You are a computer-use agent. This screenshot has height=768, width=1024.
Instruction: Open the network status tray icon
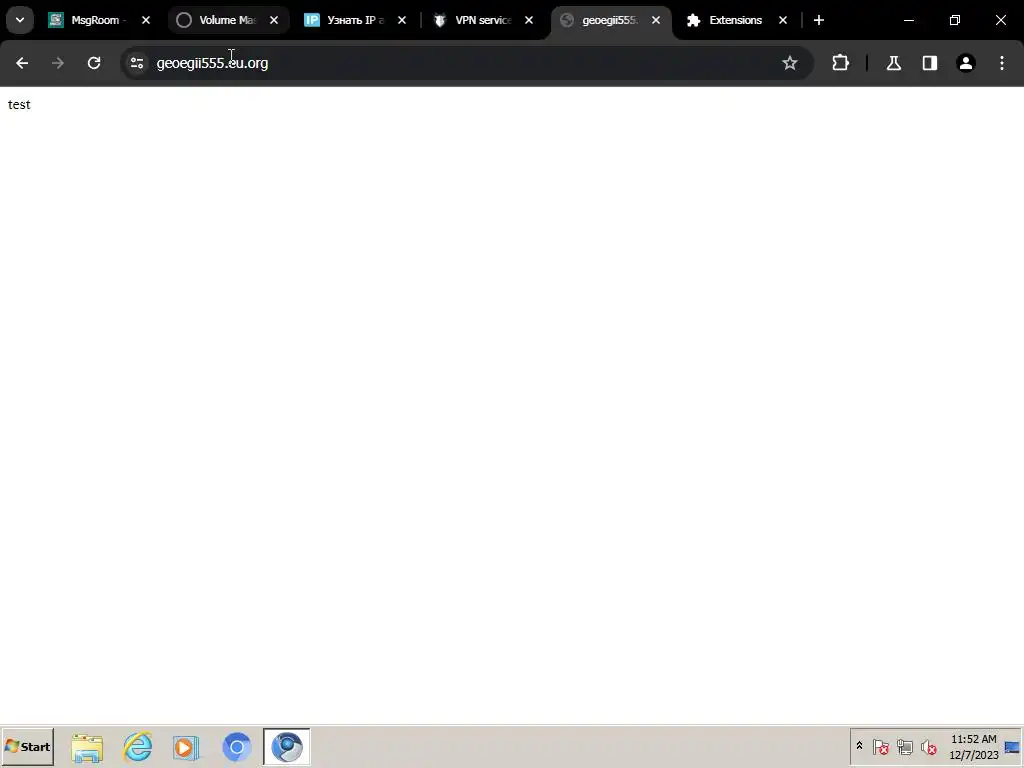point(904,746)
